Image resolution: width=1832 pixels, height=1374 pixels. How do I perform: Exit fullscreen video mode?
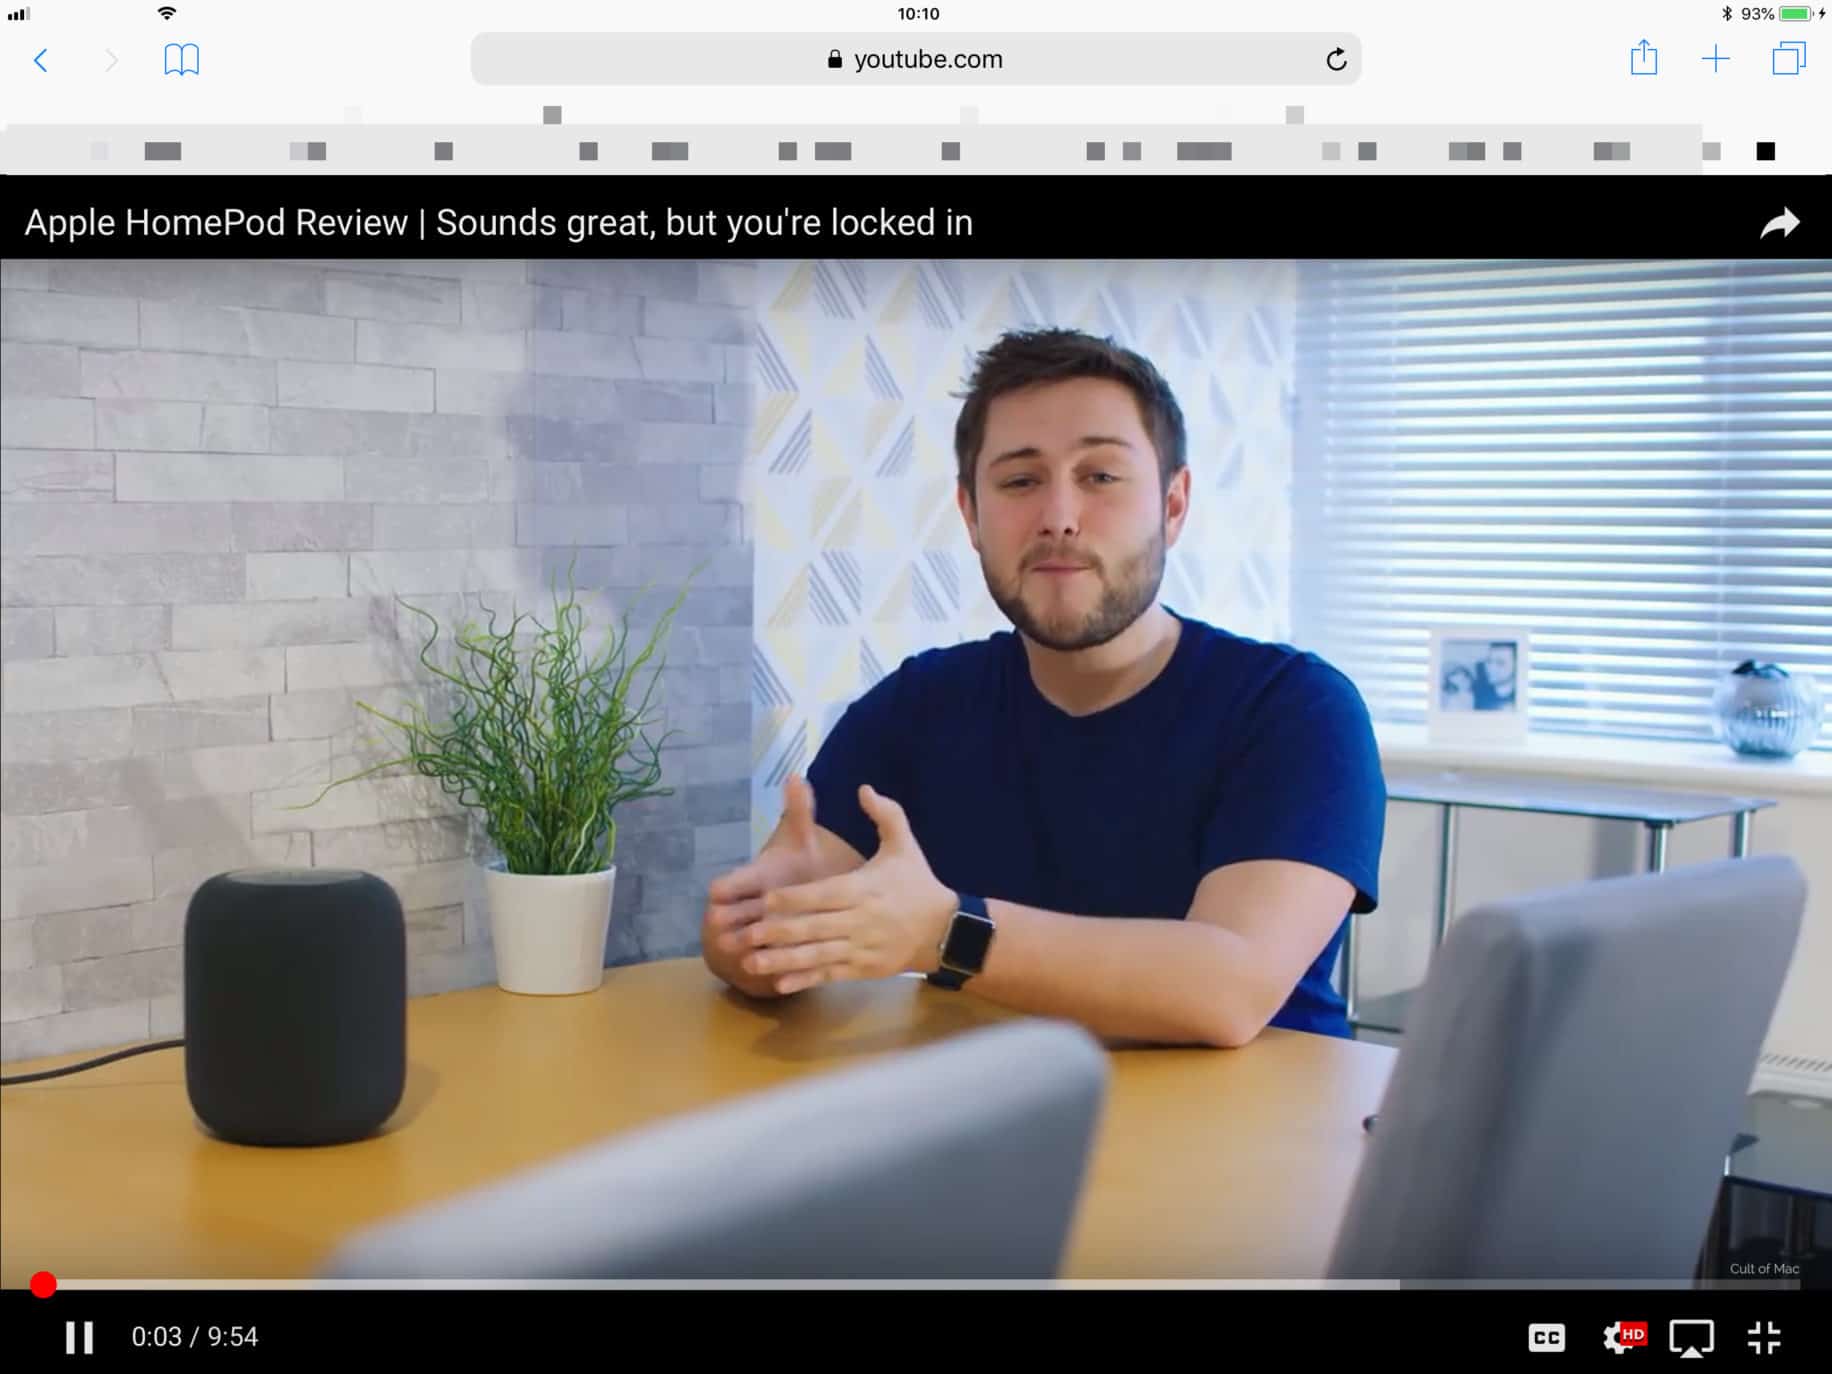point(1766,1337)
